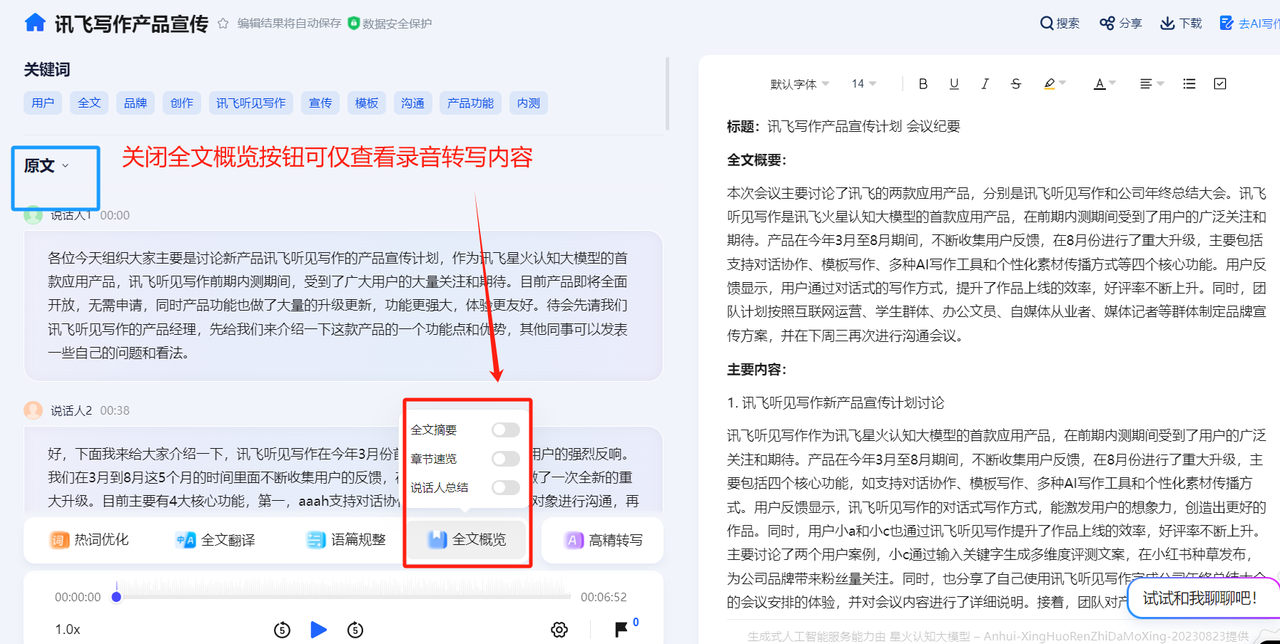The width and height of the screenshot is (1280, 644).
Task: Open 热词优化 hot word optimization
Action: [90, 540]
